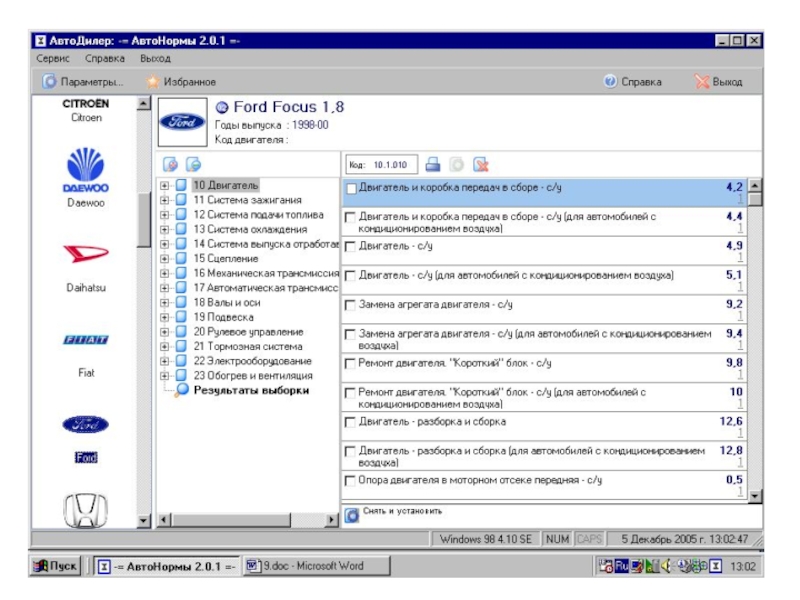Click brand list scrollbar up arrow
The height and width of the screenshot is (600, 800).
click(x=144, y=104)
